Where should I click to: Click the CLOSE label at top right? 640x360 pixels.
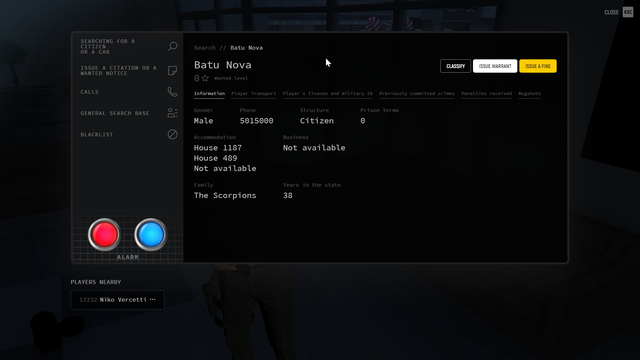[611, 12]
